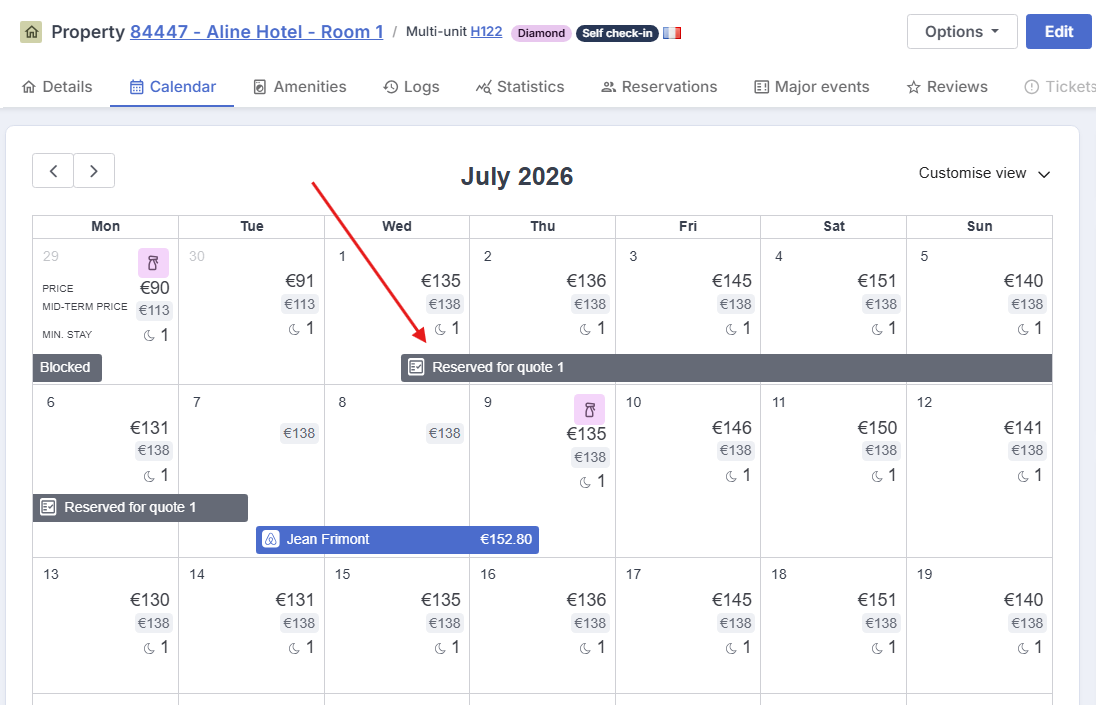This screenshot has height=705, width=1096.
Task: Click the €151 price on July 18
Action: click(x=877, y=599)
